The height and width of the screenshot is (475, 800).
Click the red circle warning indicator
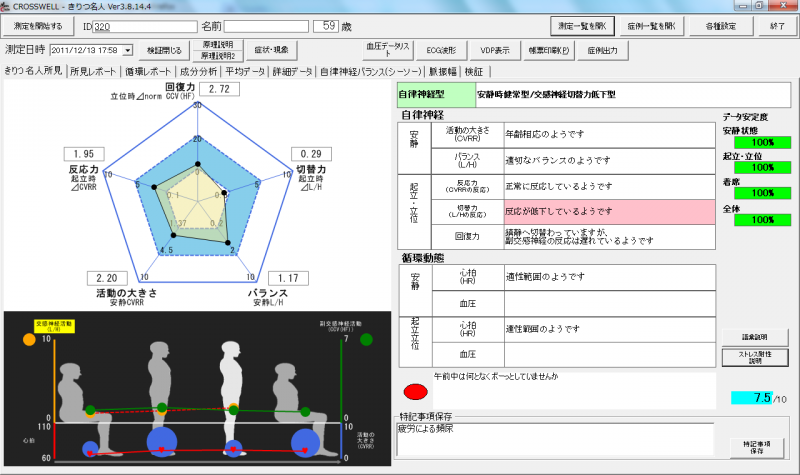click(x=416, y=390)
